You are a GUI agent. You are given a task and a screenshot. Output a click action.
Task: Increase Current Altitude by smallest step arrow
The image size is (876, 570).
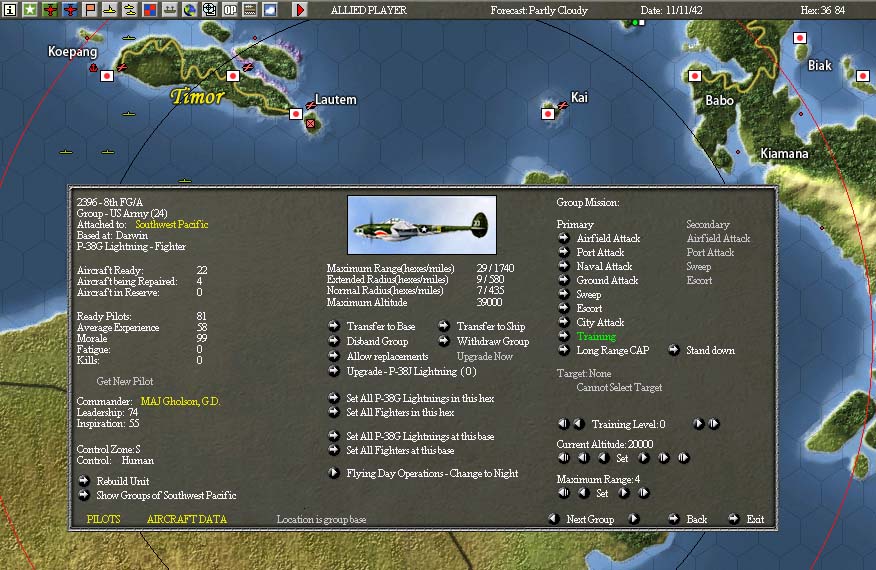(x=643, y=458)
